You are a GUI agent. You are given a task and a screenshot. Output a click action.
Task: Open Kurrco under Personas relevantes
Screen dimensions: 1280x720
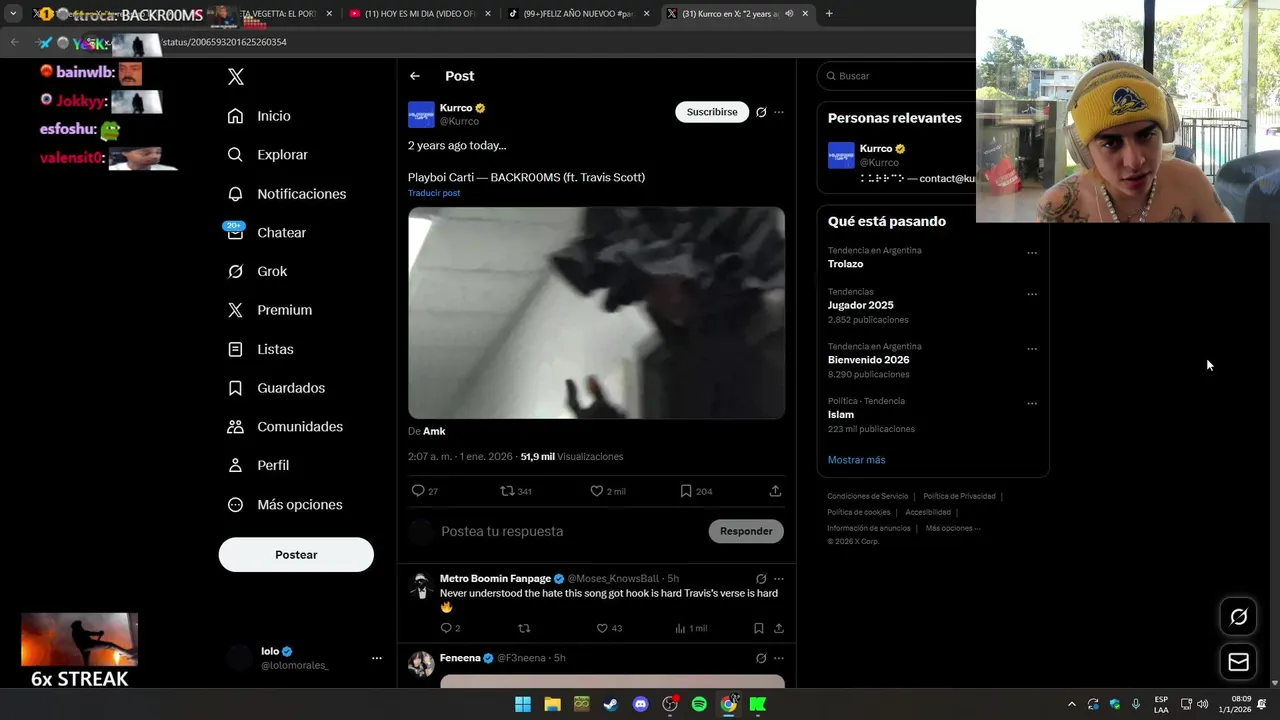pyautogui.click(x=876, y=148)
